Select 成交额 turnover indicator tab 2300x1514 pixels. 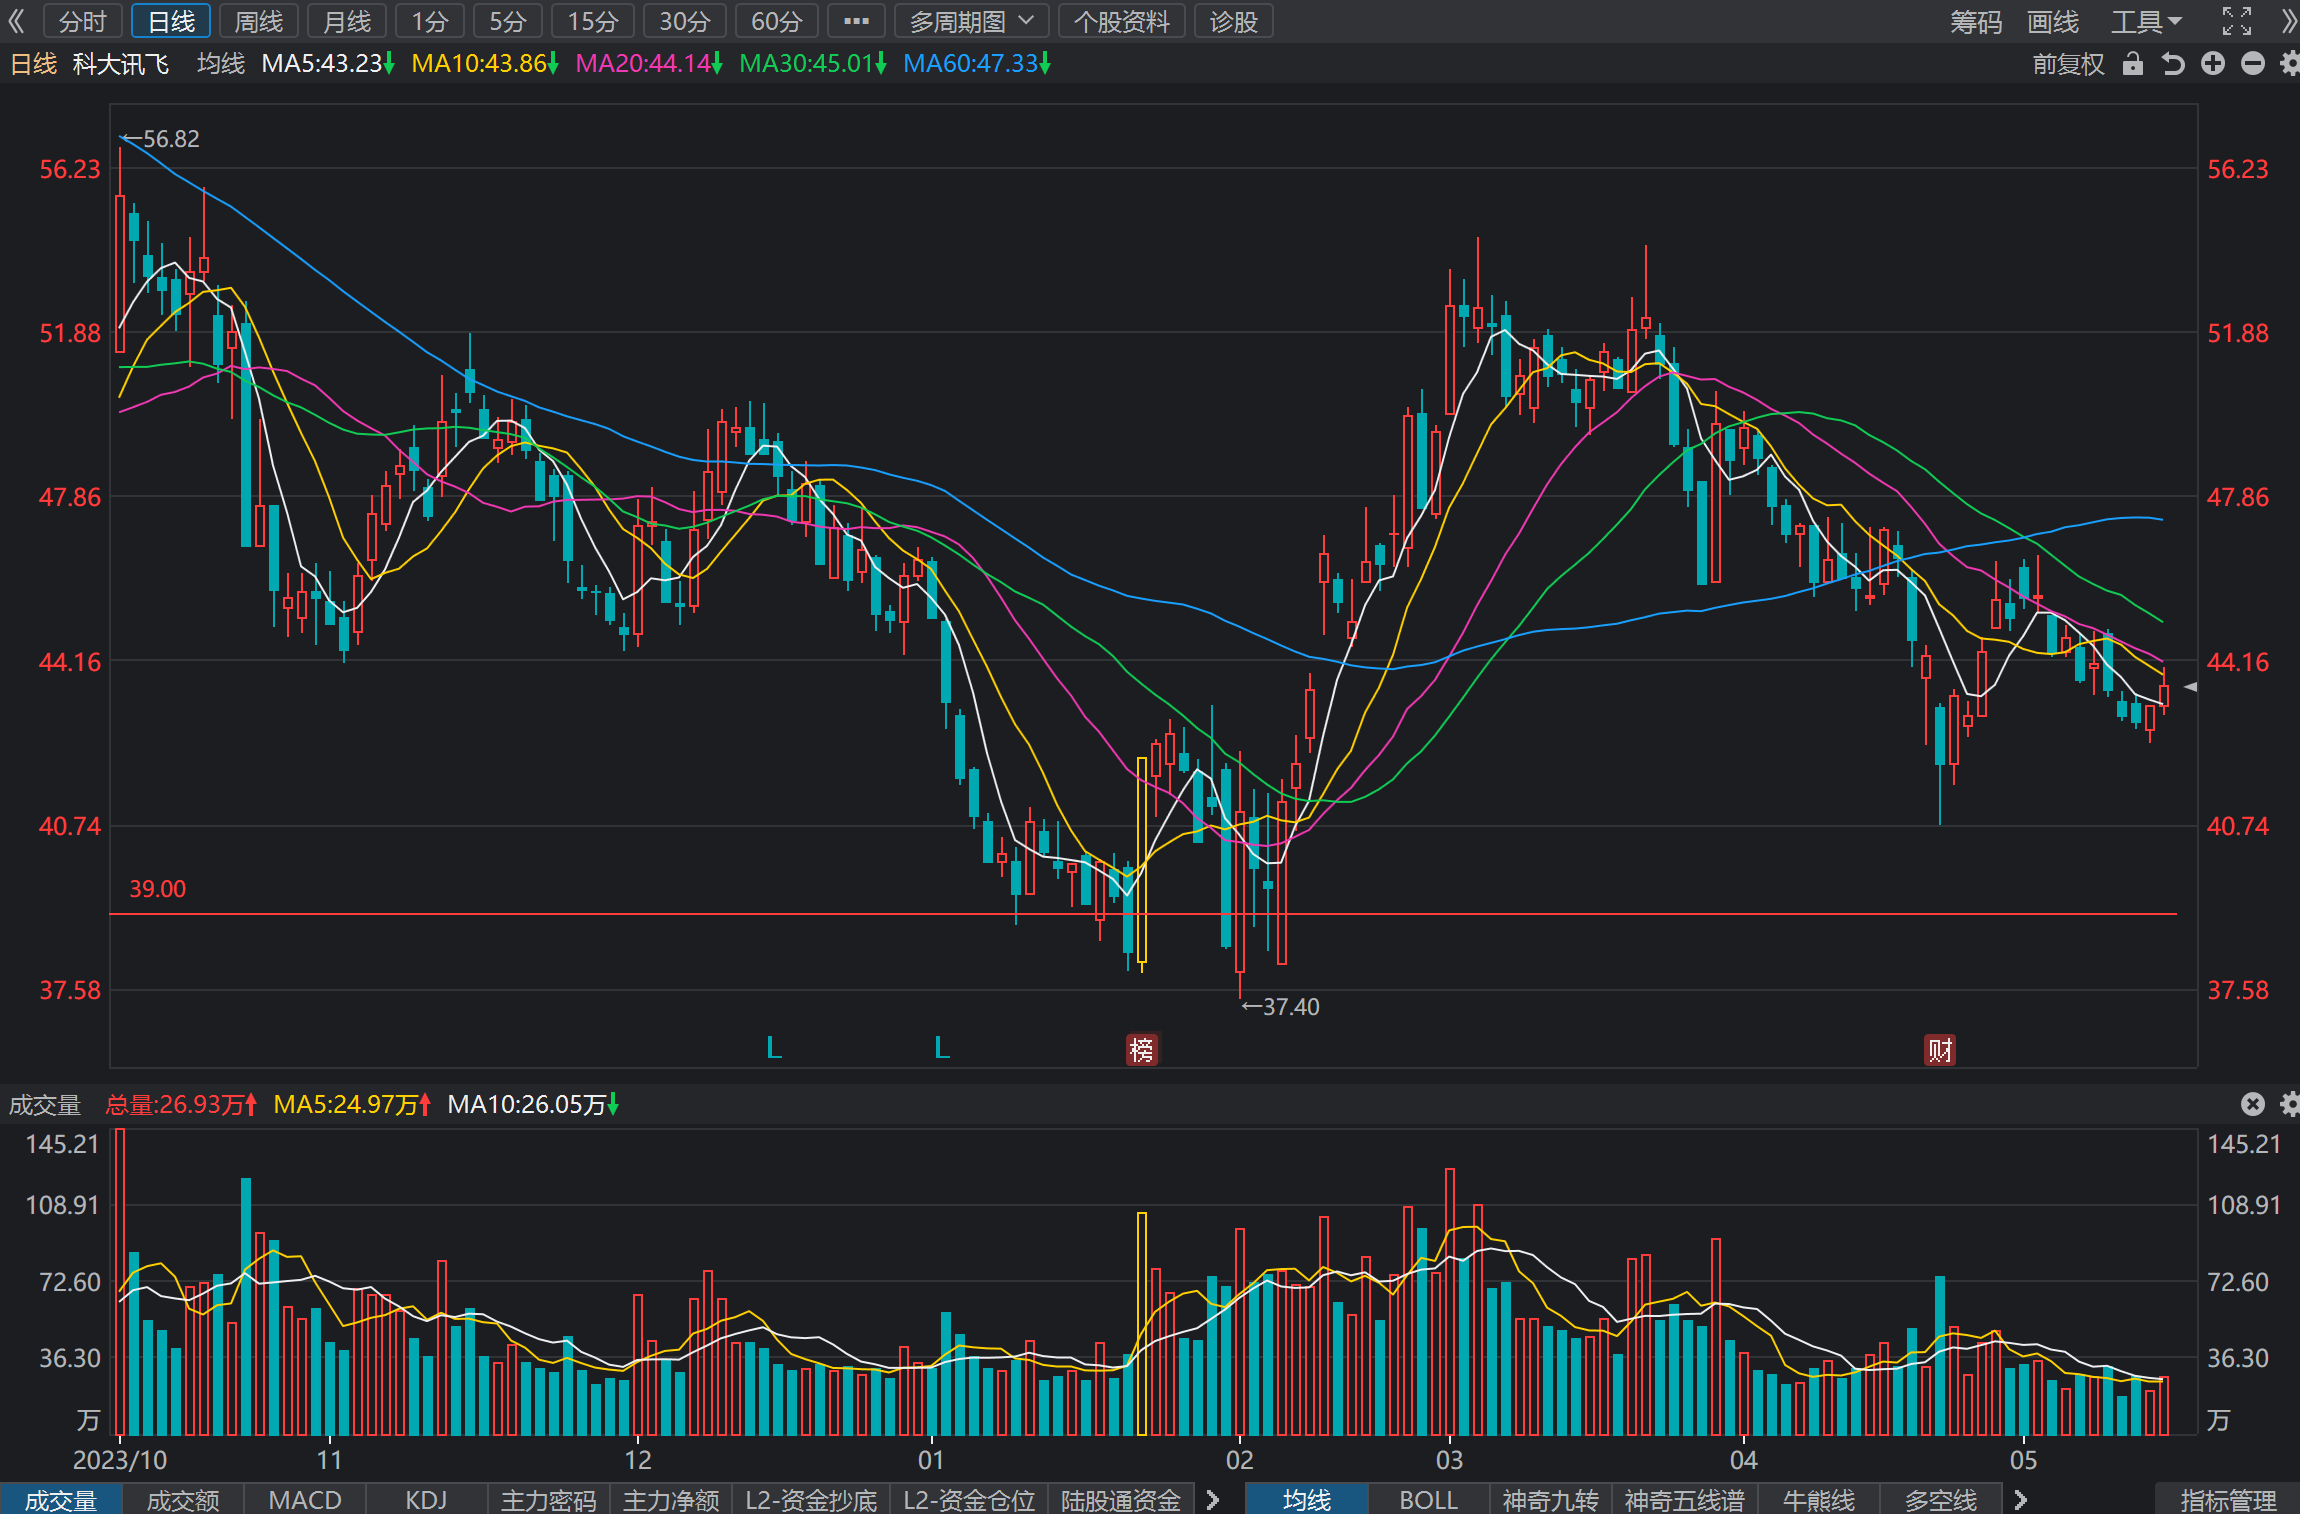coord(183,1500)
